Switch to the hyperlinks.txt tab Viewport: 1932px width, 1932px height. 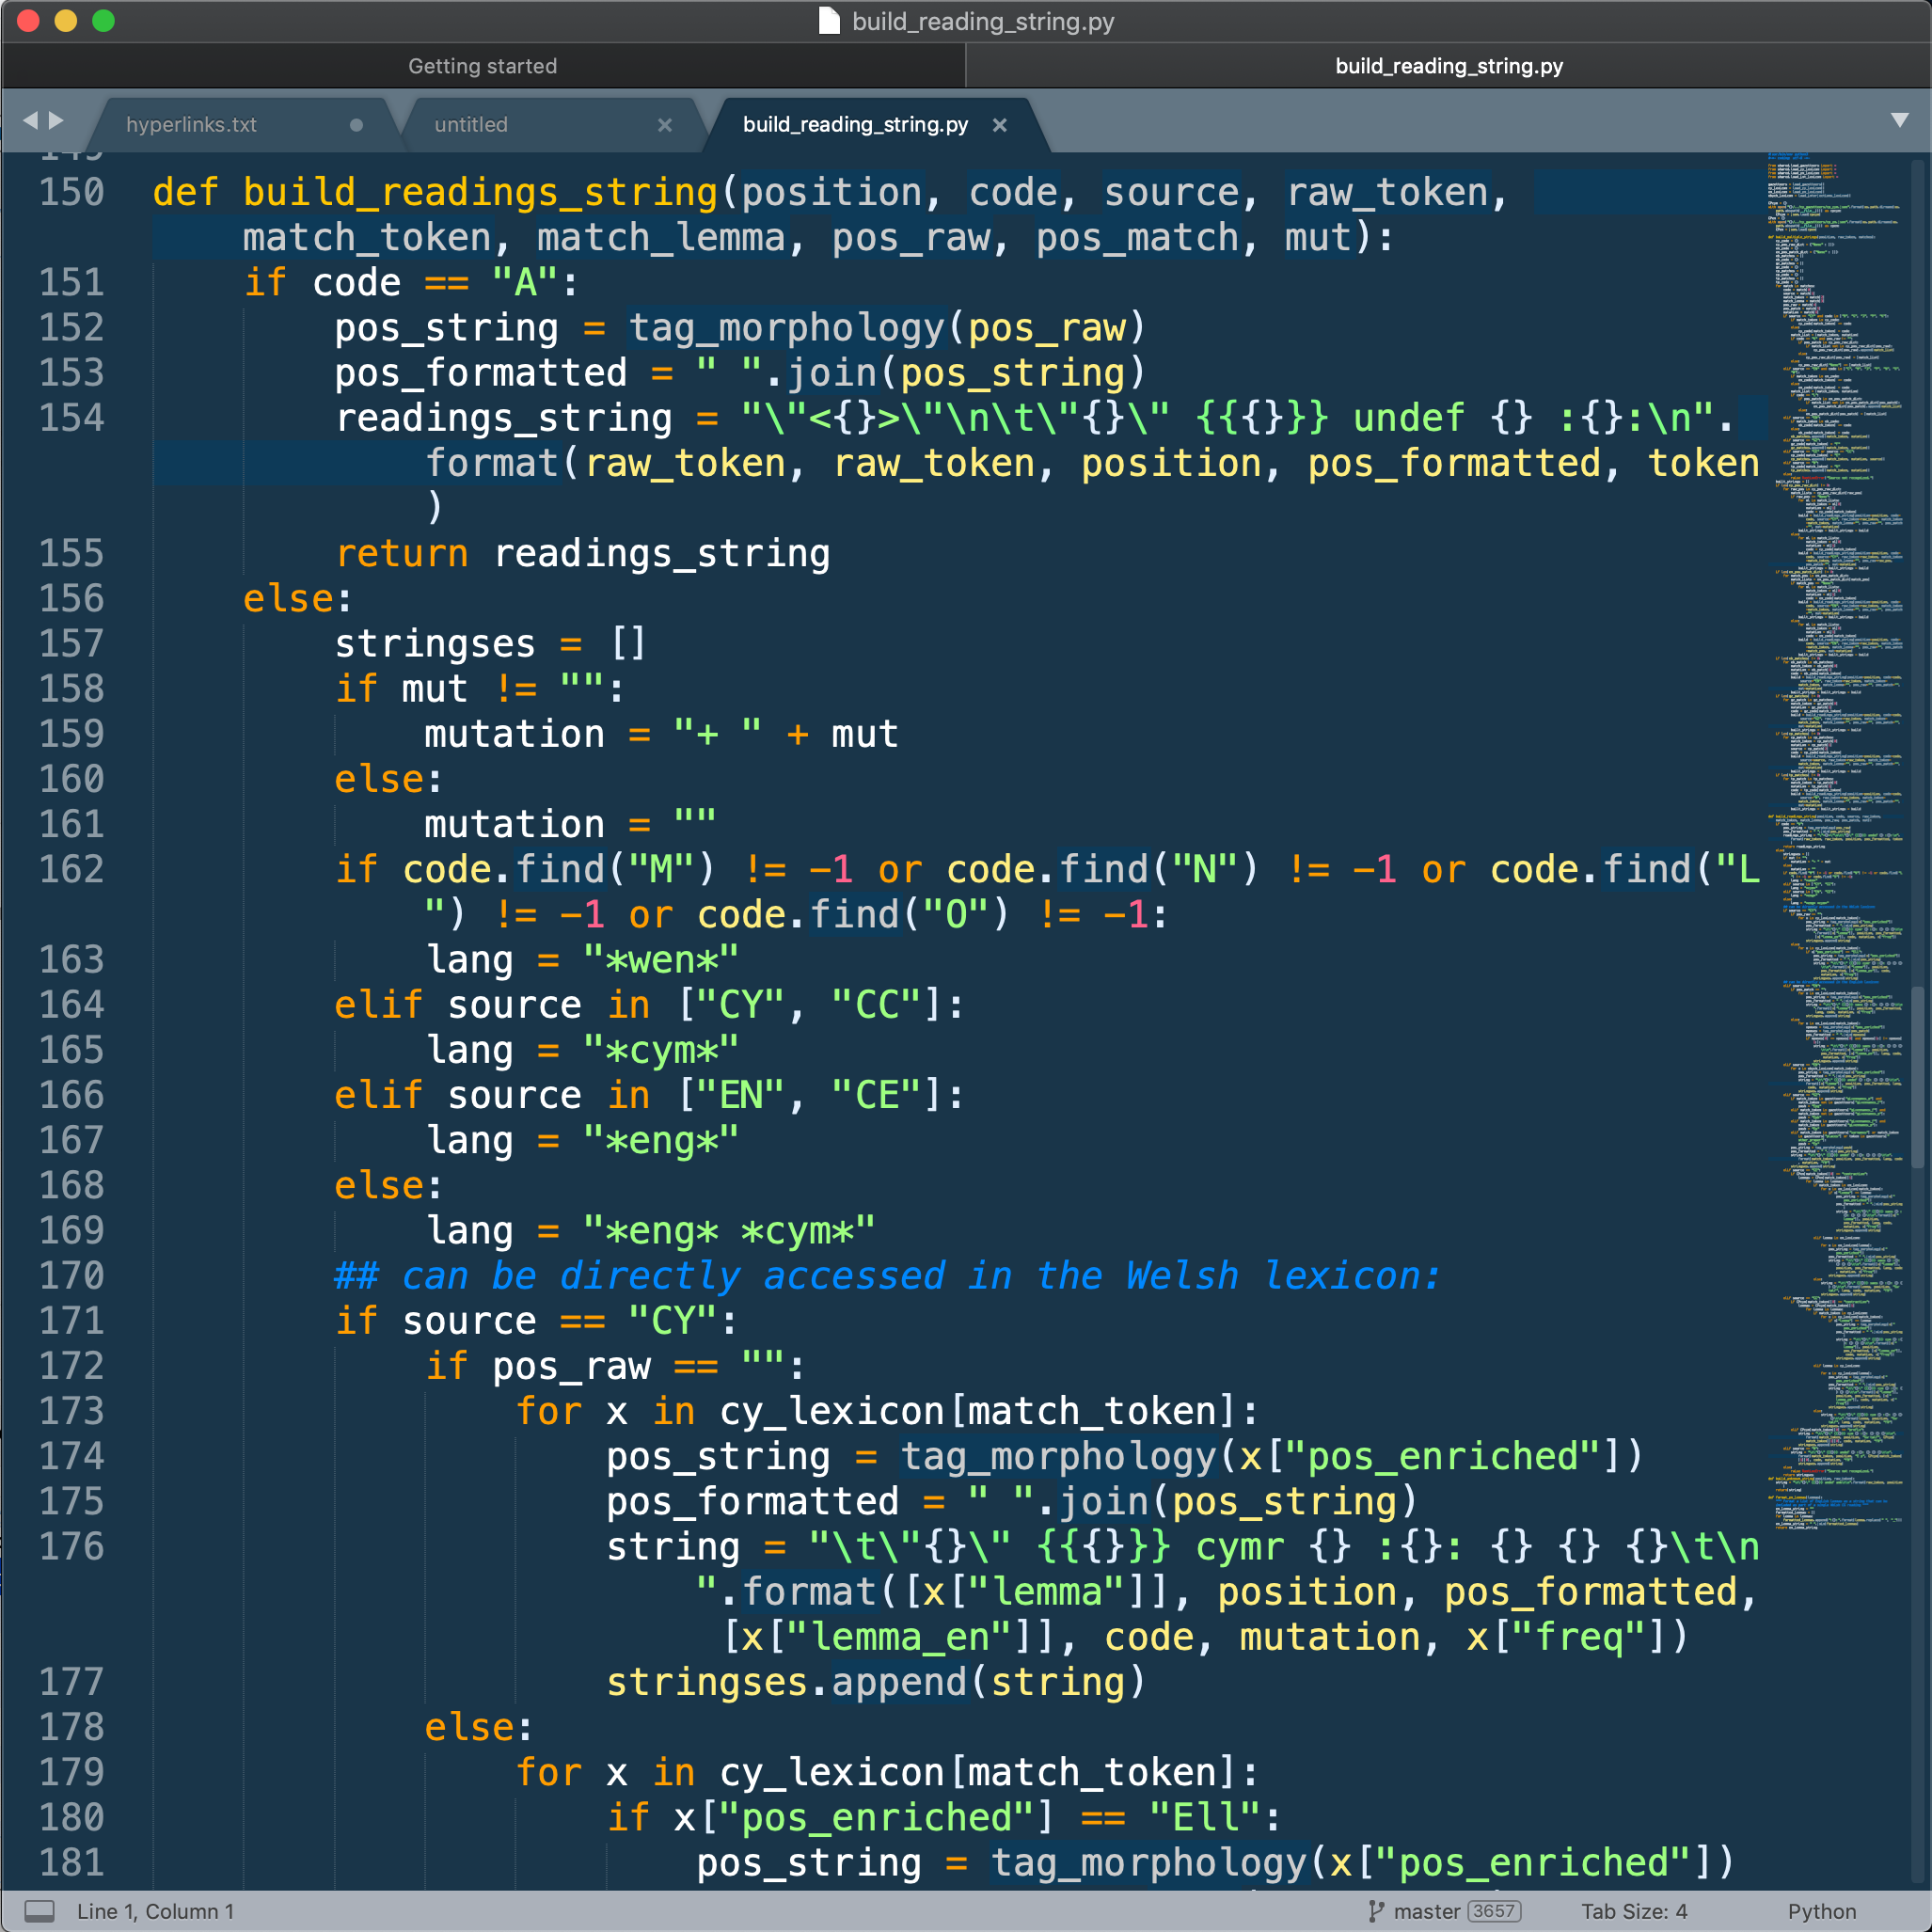[190, 125]
